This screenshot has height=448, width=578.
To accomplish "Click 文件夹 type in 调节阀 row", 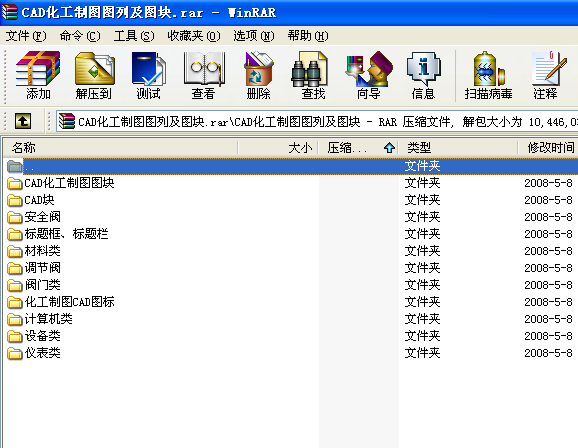I will [x=422, y=268].
